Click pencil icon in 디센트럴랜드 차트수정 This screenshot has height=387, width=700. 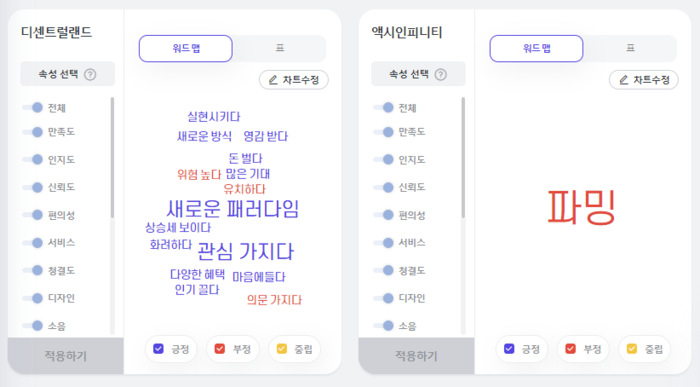click(x=273, y=80)
